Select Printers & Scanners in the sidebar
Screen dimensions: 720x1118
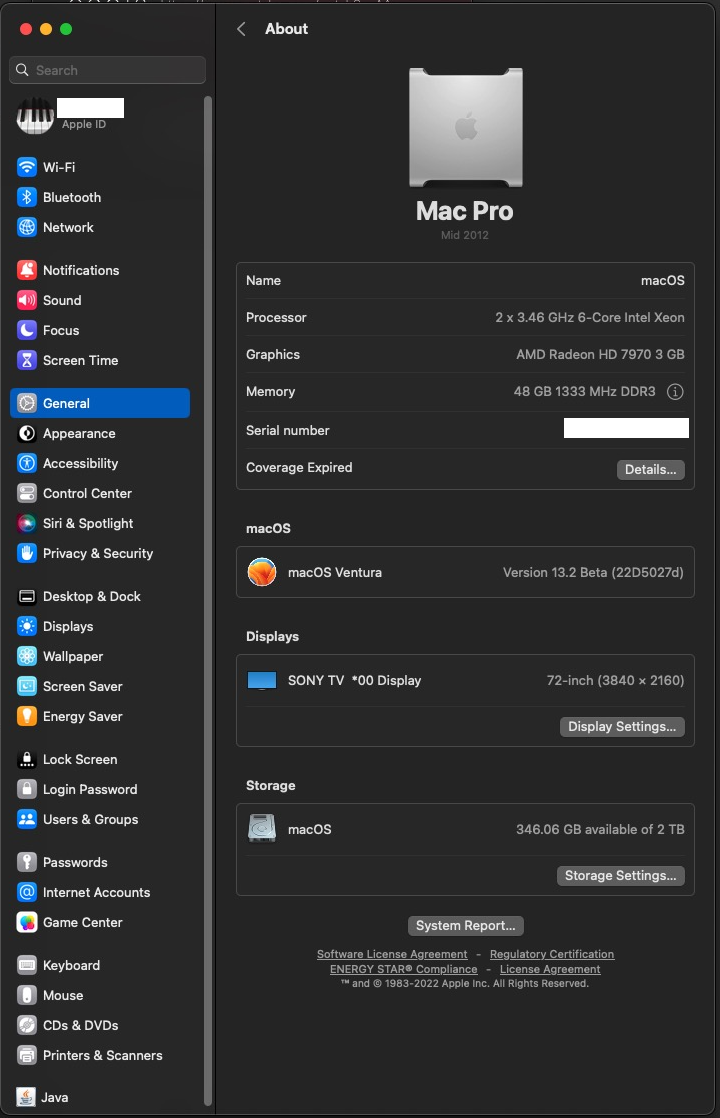tap(100, 1055)
